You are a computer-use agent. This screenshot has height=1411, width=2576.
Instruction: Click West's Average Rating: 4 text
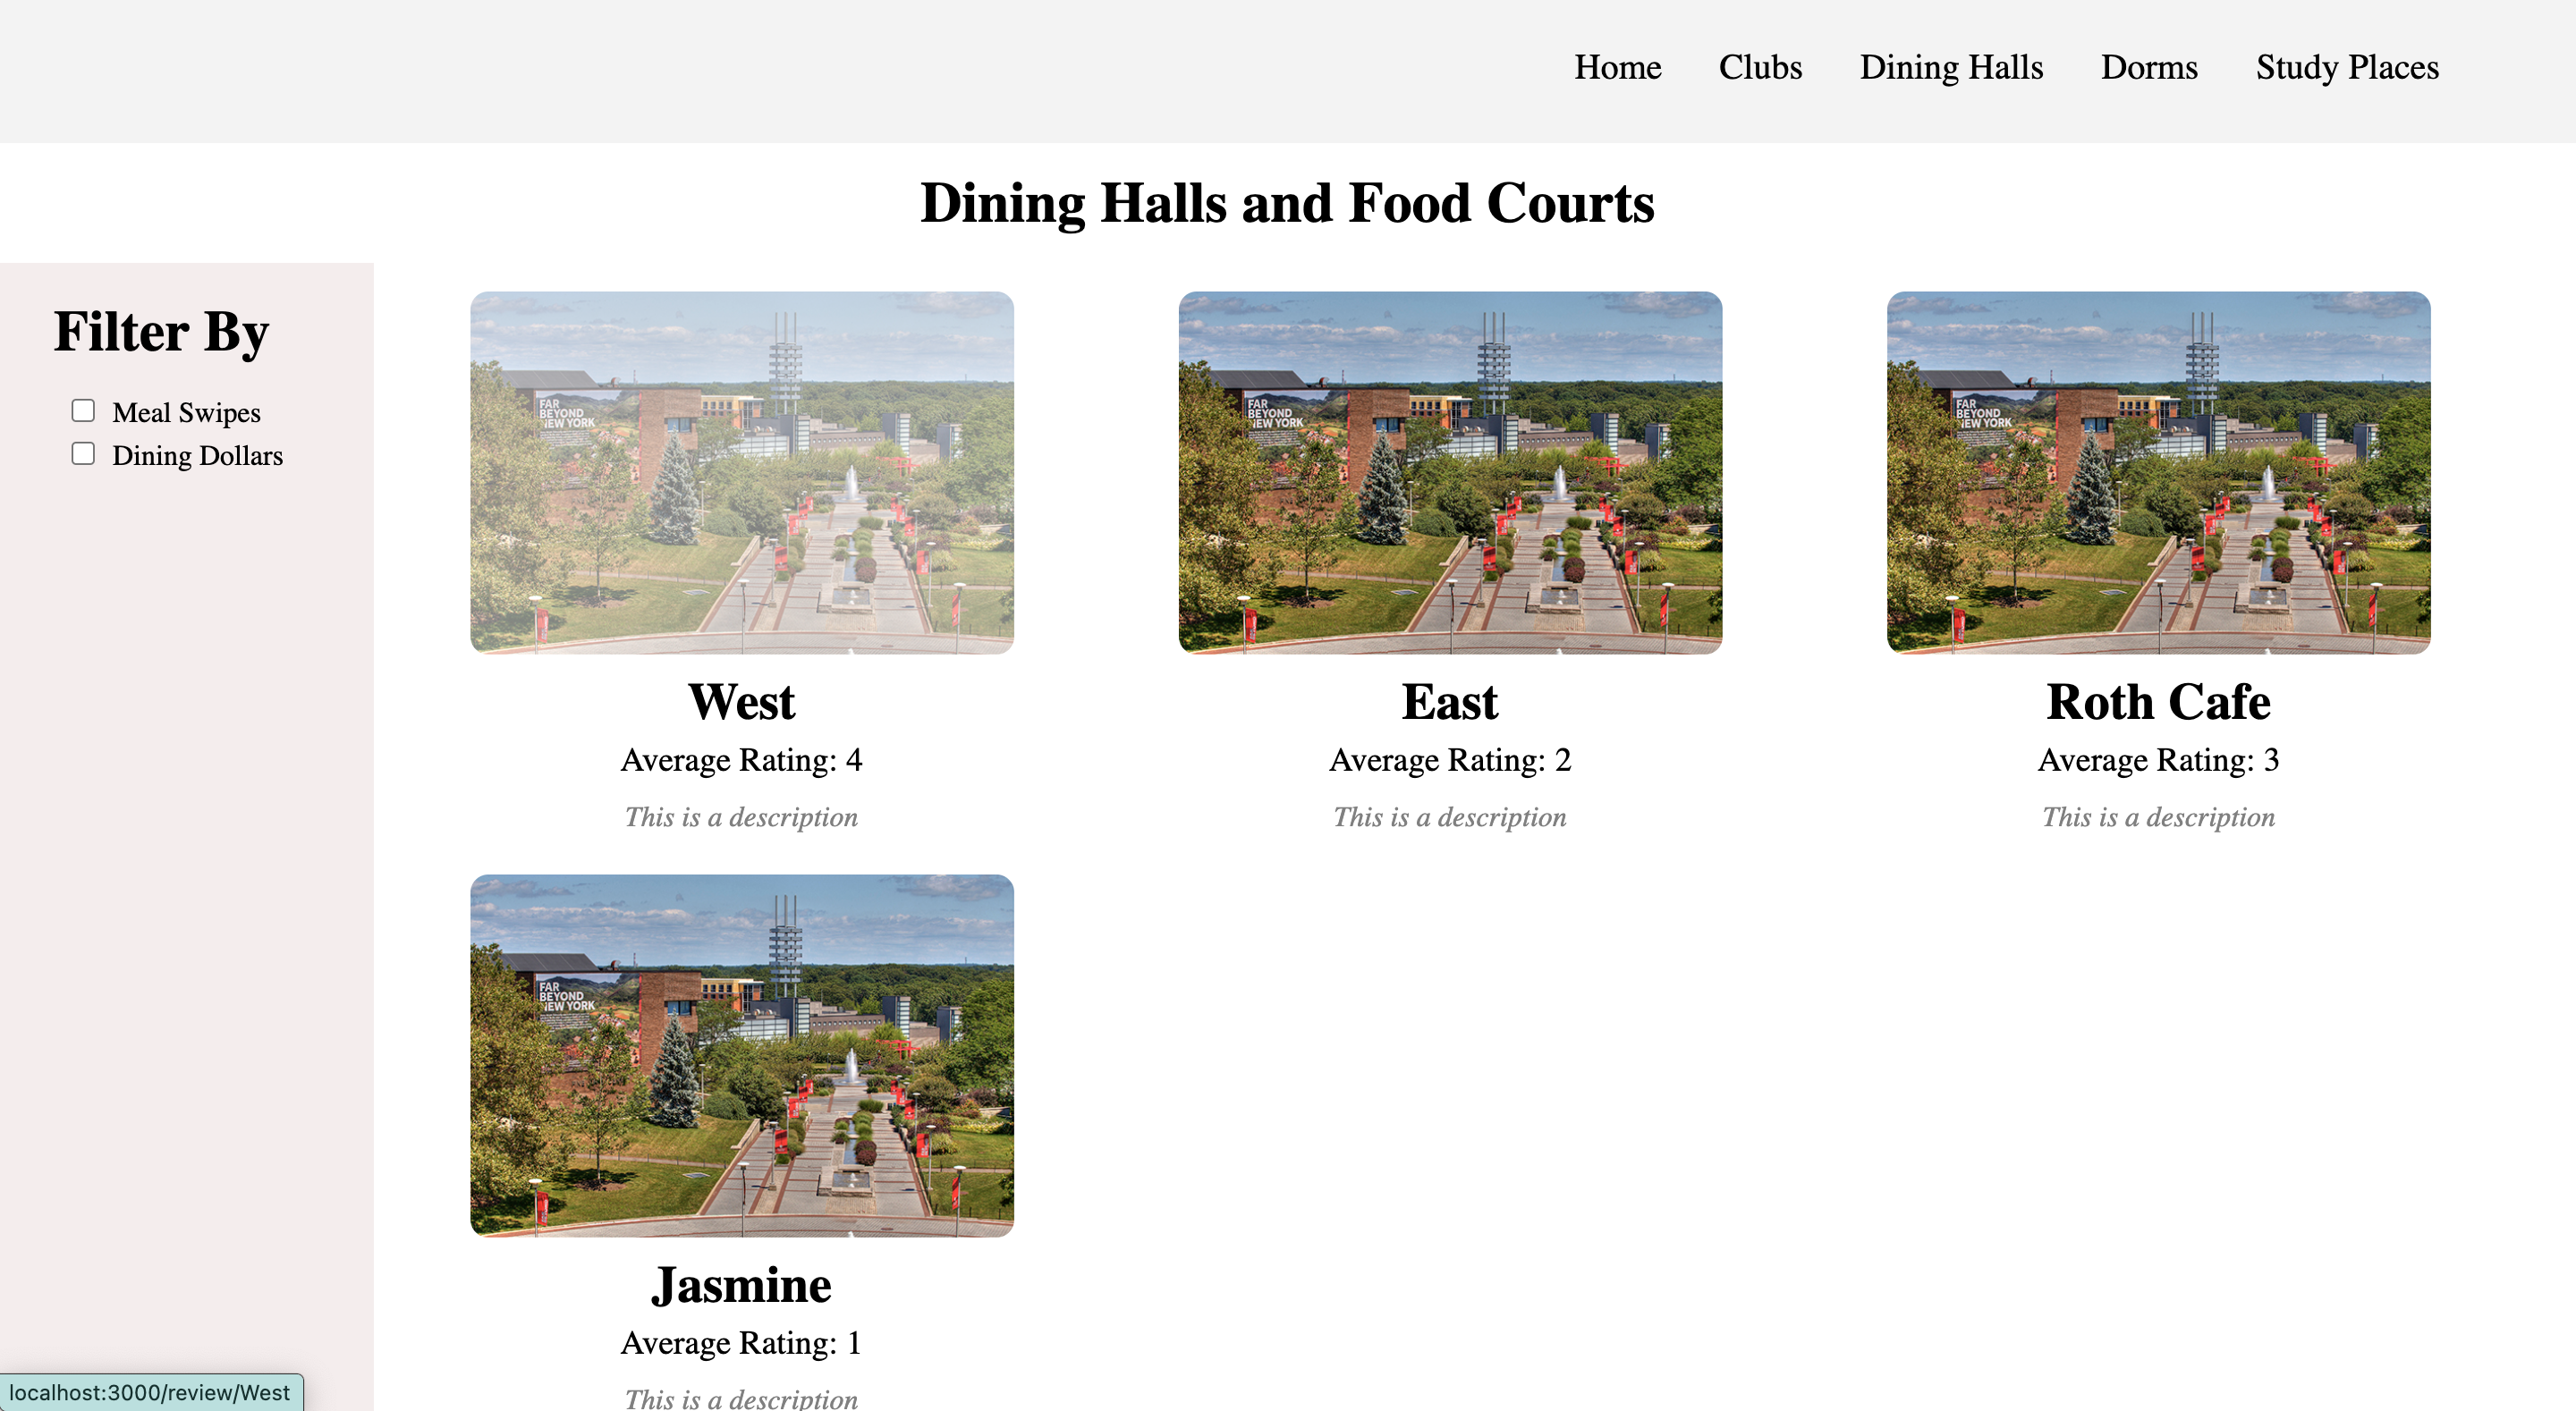tap(741, 760)
